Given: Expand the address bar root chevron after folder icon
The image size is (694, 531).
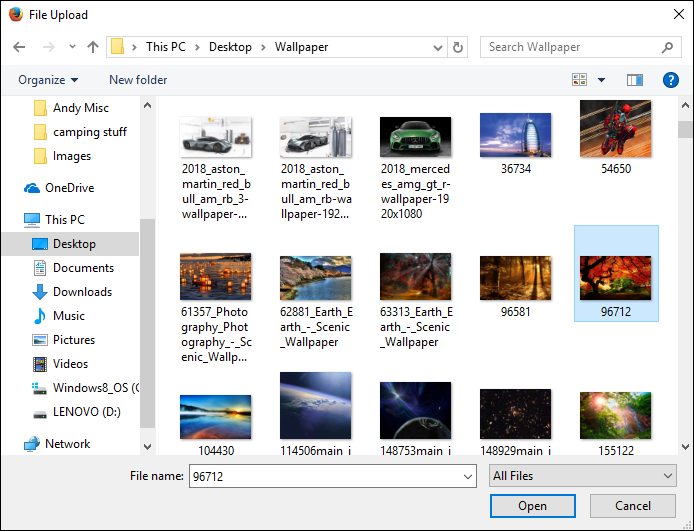Looking at the screenshot, I should click(x=134, y=47).
